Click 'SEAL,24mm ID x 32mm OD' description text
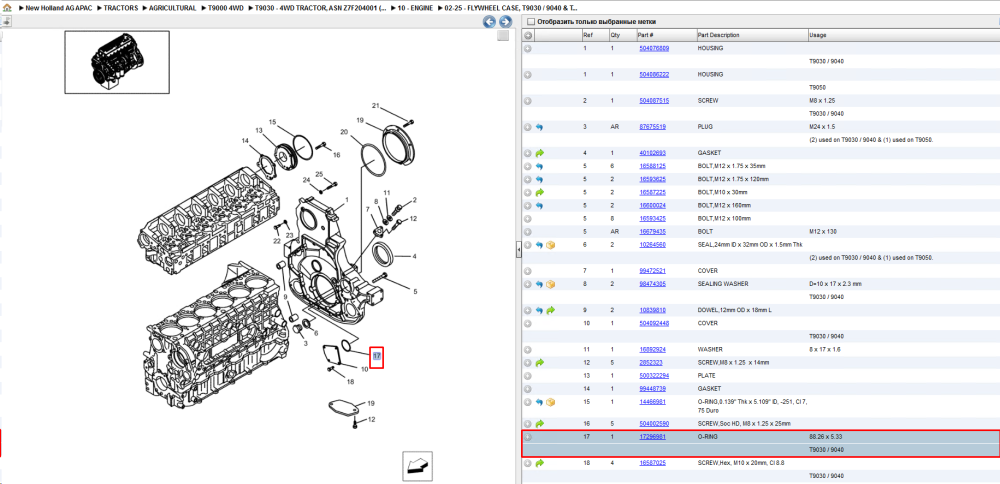The width and height of the screenshot is (1000, 484). pyautogui.click(x=750, y=244)
